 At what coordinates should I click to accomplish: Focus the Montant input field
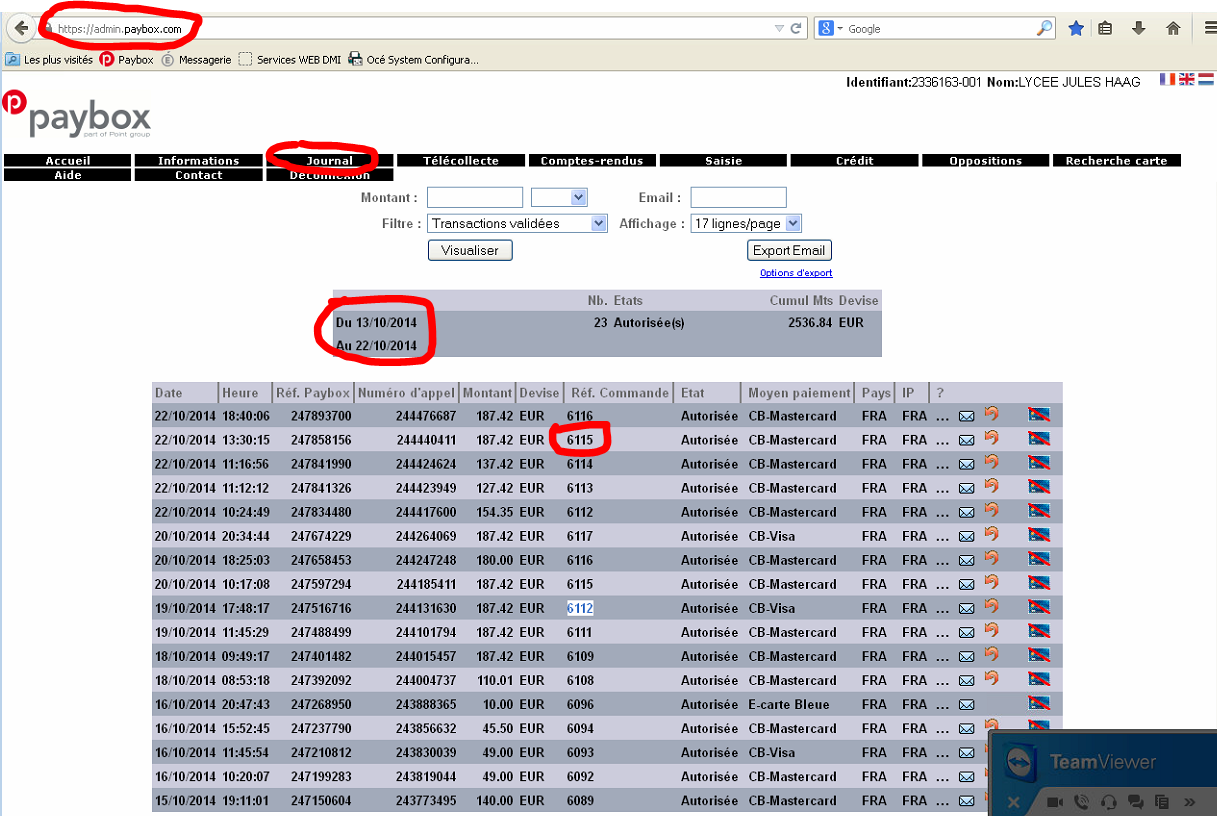point(475,197)
